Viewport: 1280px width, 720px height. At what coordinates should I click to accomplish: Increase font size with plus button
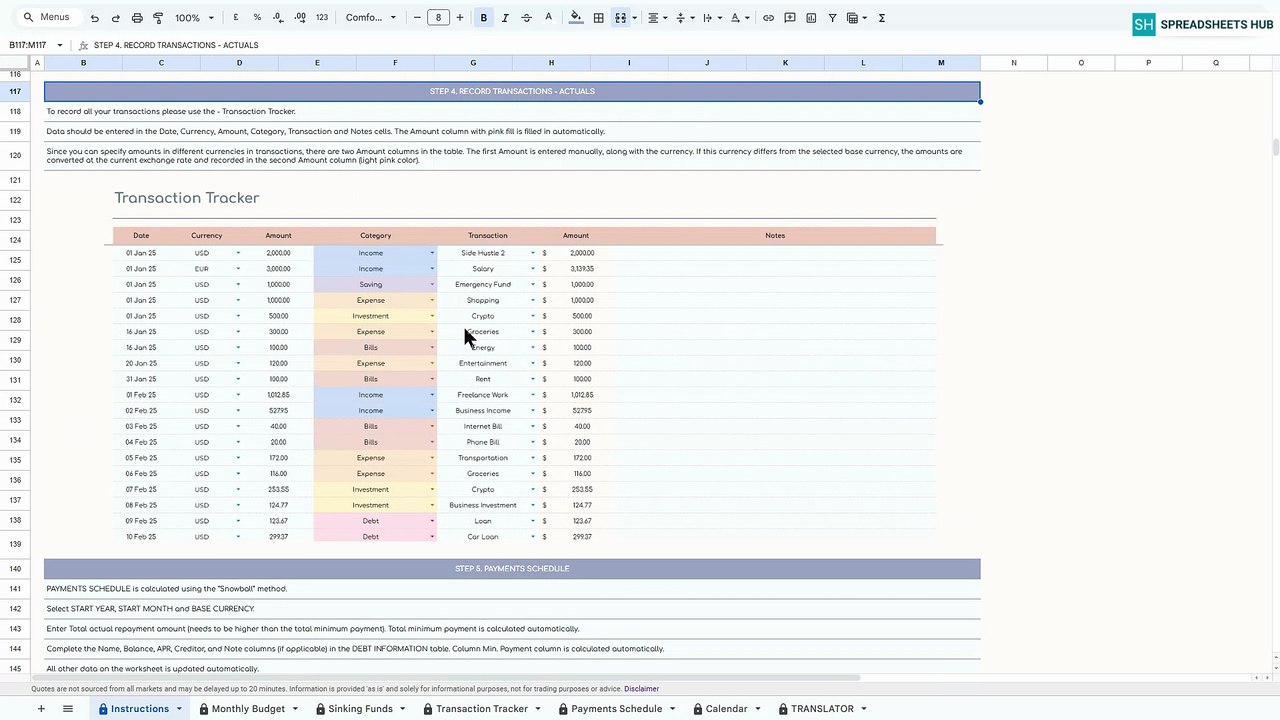(460, 18)
